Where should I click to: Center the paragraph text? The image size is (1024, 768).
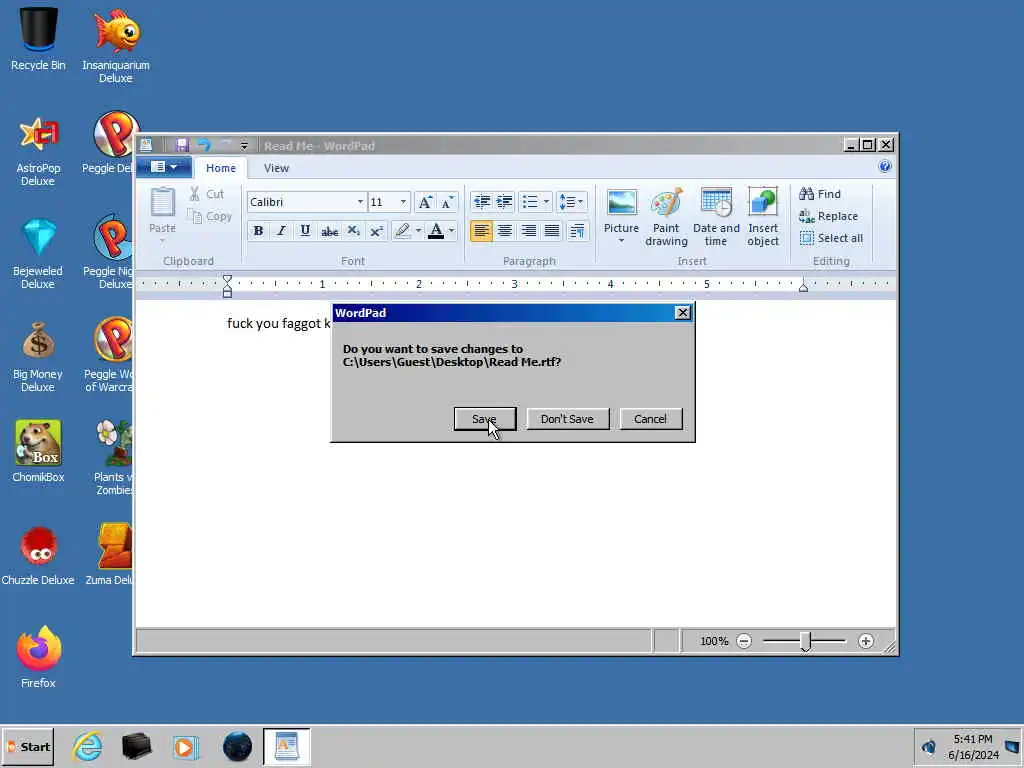coord(505,231)
